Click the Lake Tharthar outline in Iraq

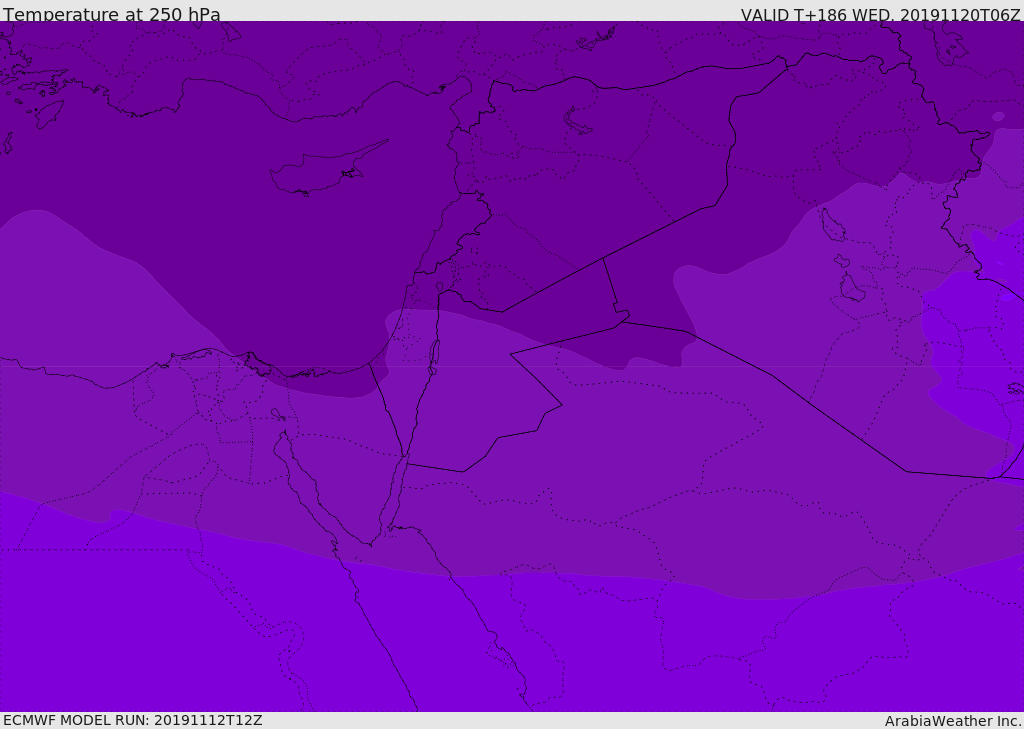click(x=832, y=225)
